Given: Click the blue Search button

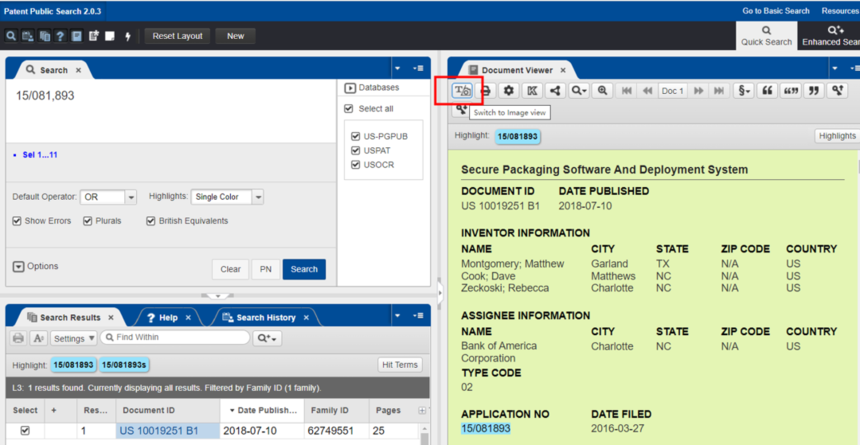Looking at the screenshot, I should [304, 269].
